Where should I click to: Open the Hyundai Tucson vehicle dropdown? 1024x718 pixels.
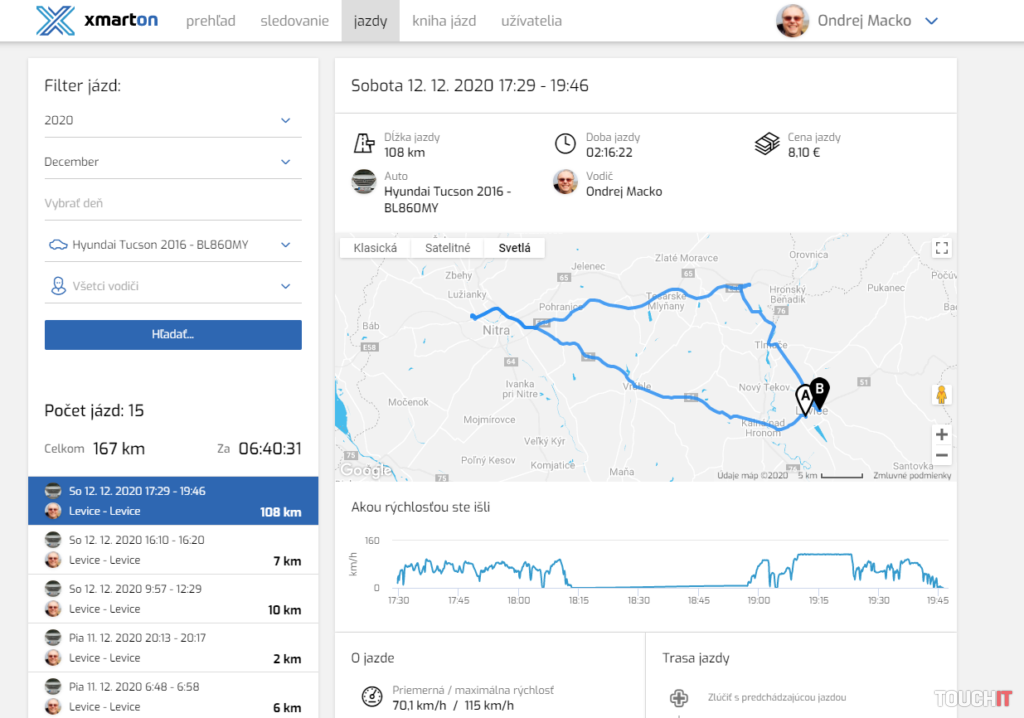point(173,244)
